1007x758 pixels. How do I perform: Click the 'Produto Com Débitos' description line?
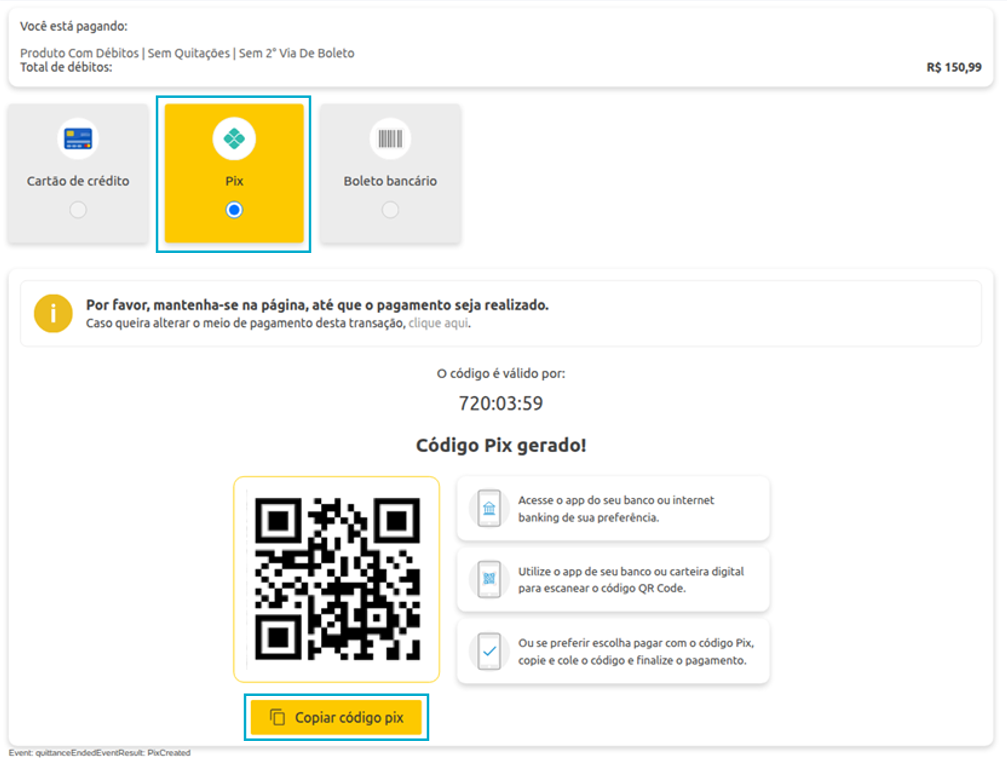point(187,53)
